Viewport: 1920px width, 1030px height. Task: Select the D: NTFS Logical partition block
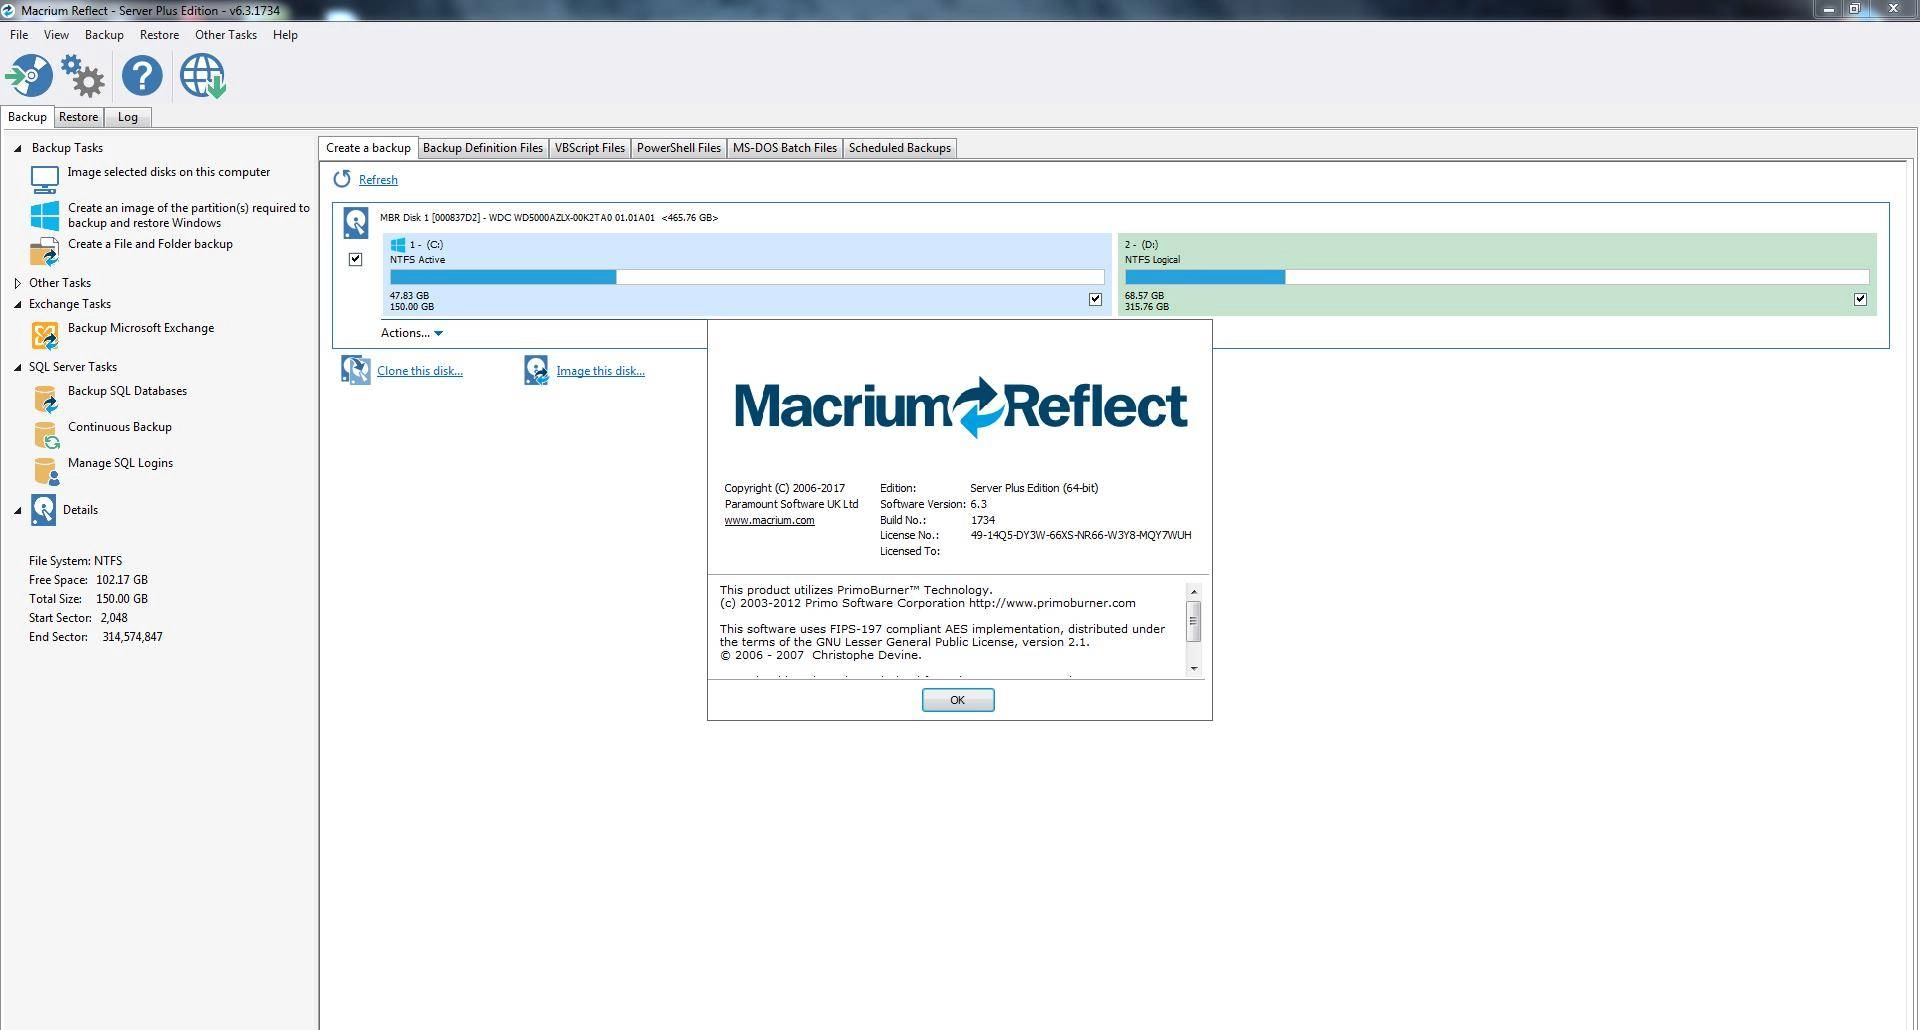pos(1497,275)
